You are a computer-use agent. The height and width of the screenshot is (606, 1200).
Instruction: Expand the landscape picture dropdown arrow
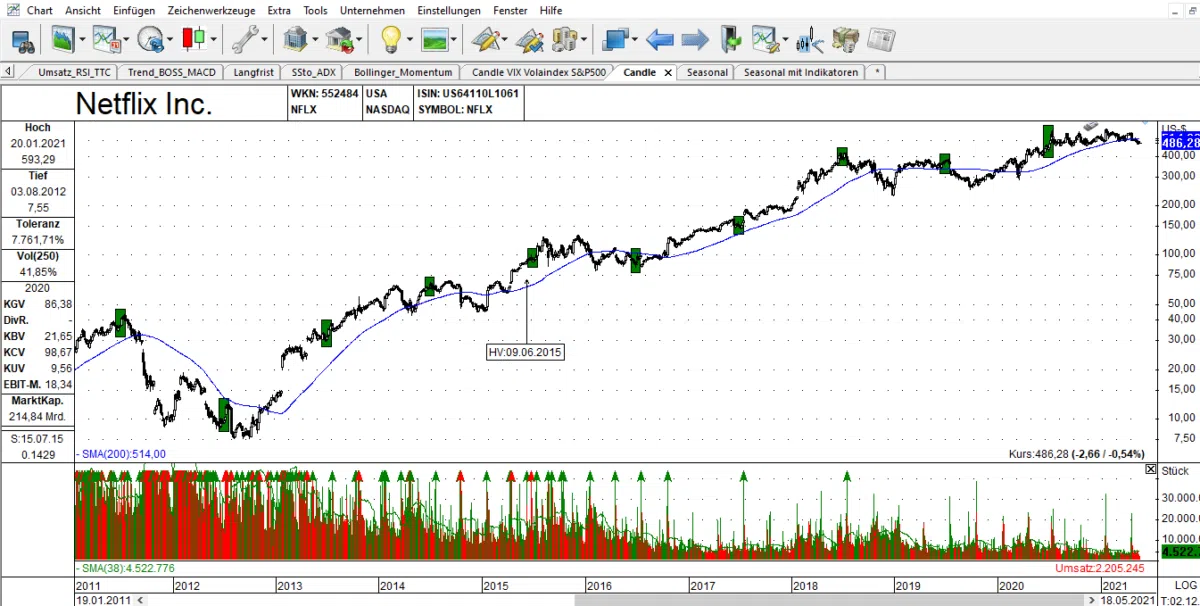click(454, 41)
